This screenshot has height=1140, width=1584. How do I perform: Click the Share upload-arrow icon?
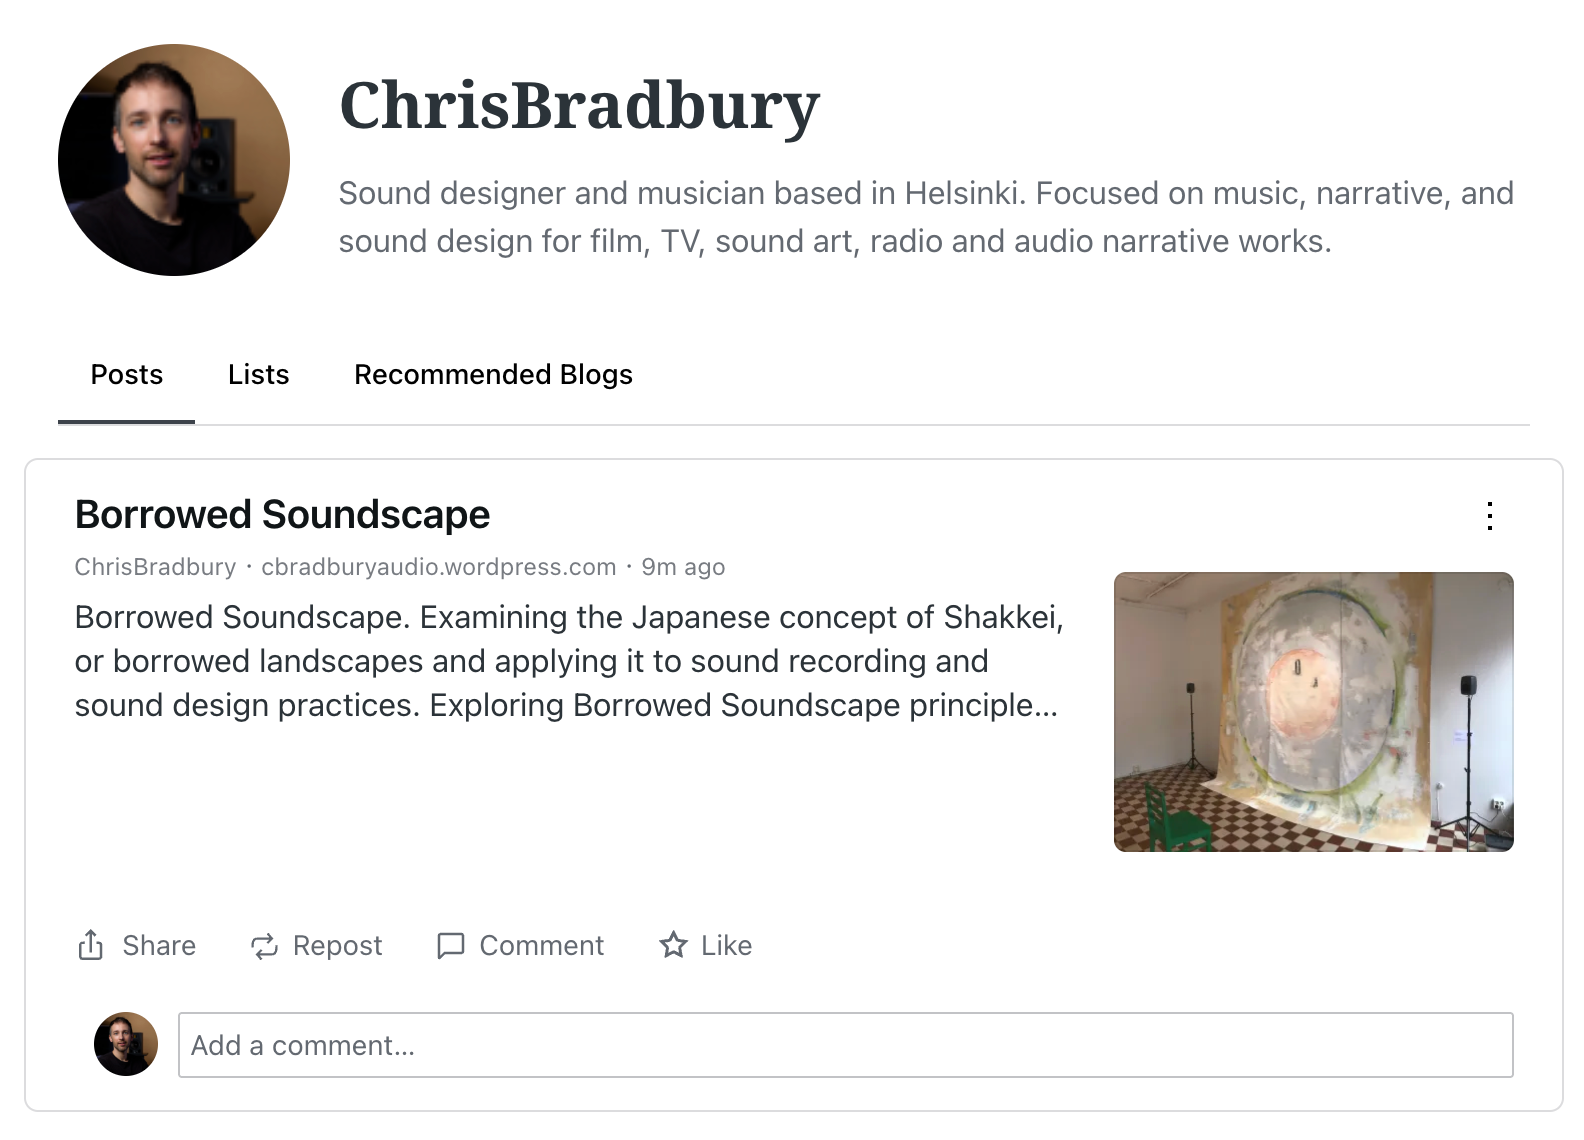click(91, 945)
